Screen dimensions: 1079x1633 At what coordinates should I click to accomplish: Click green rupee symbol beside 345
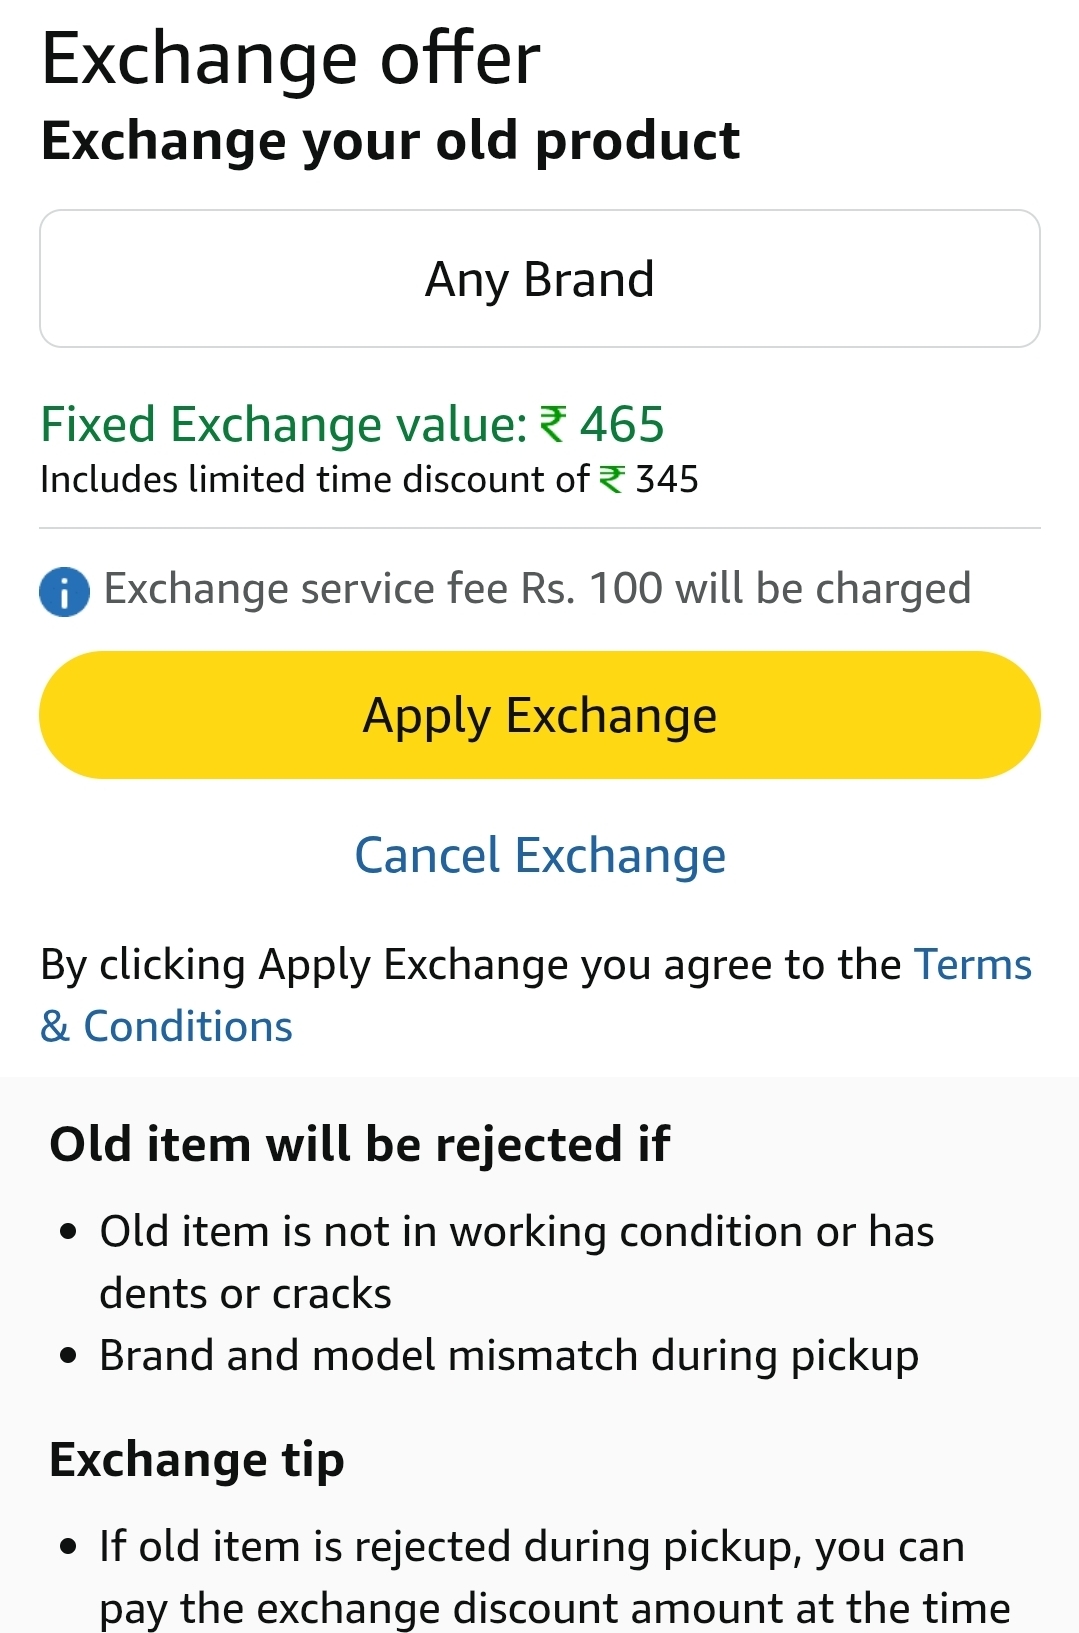pos(611,480)
